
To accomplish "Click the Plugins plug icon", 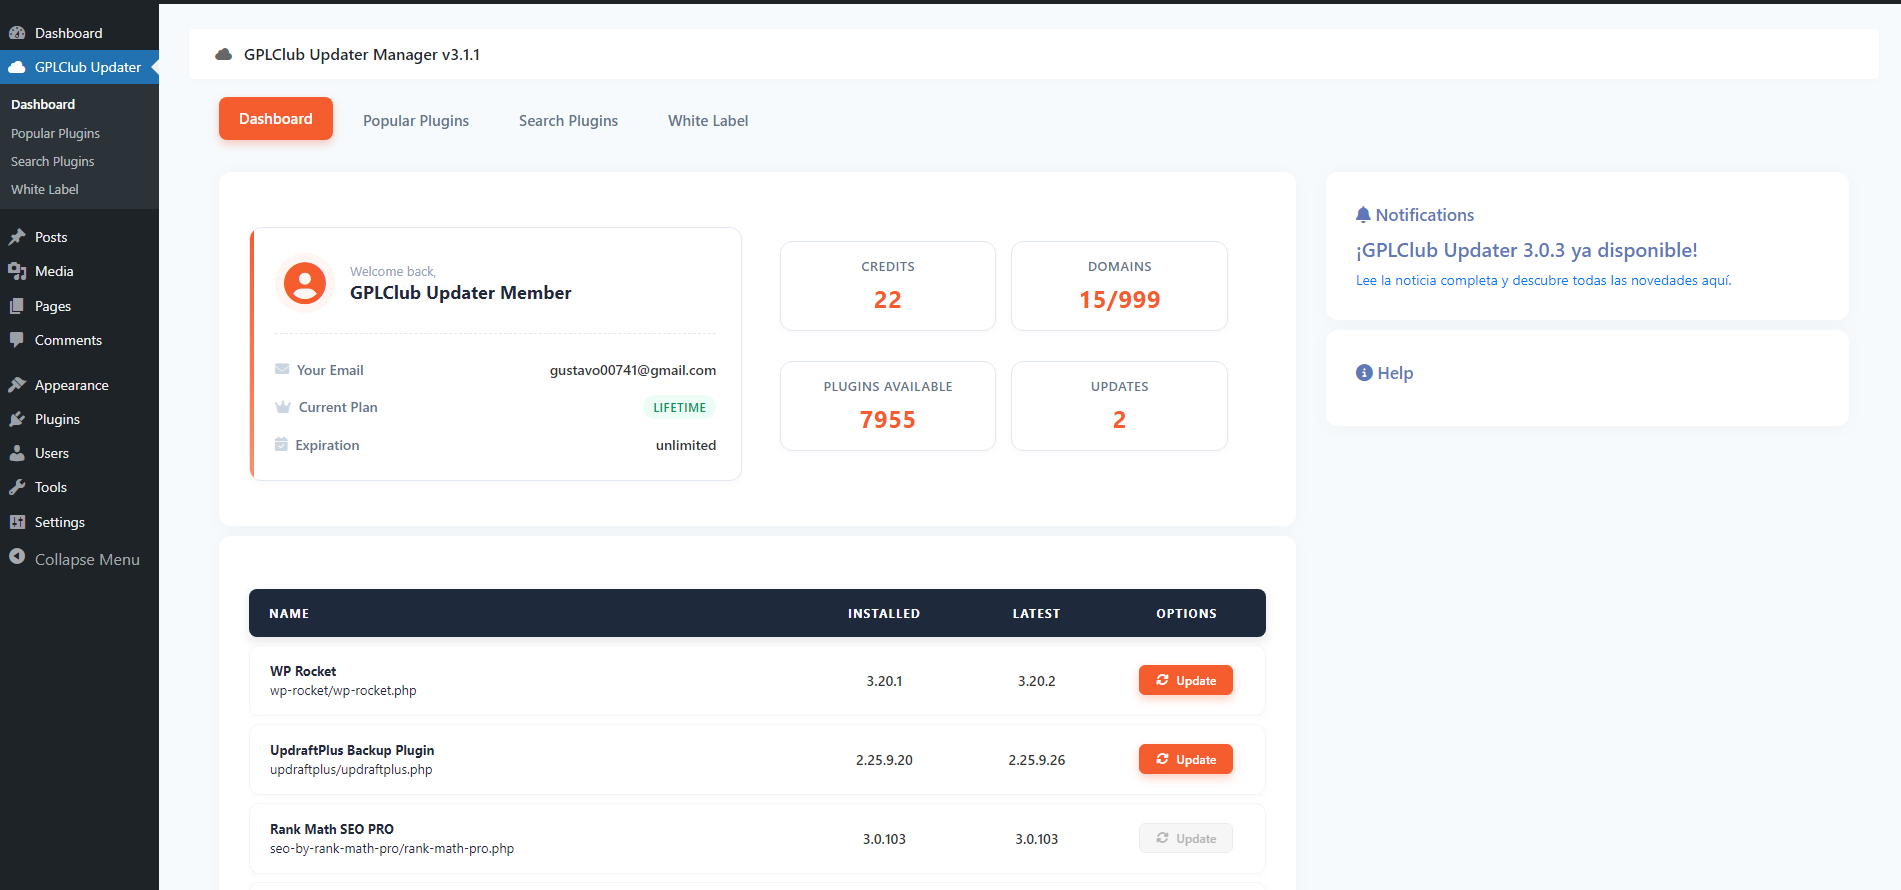I will click(17, 419).
